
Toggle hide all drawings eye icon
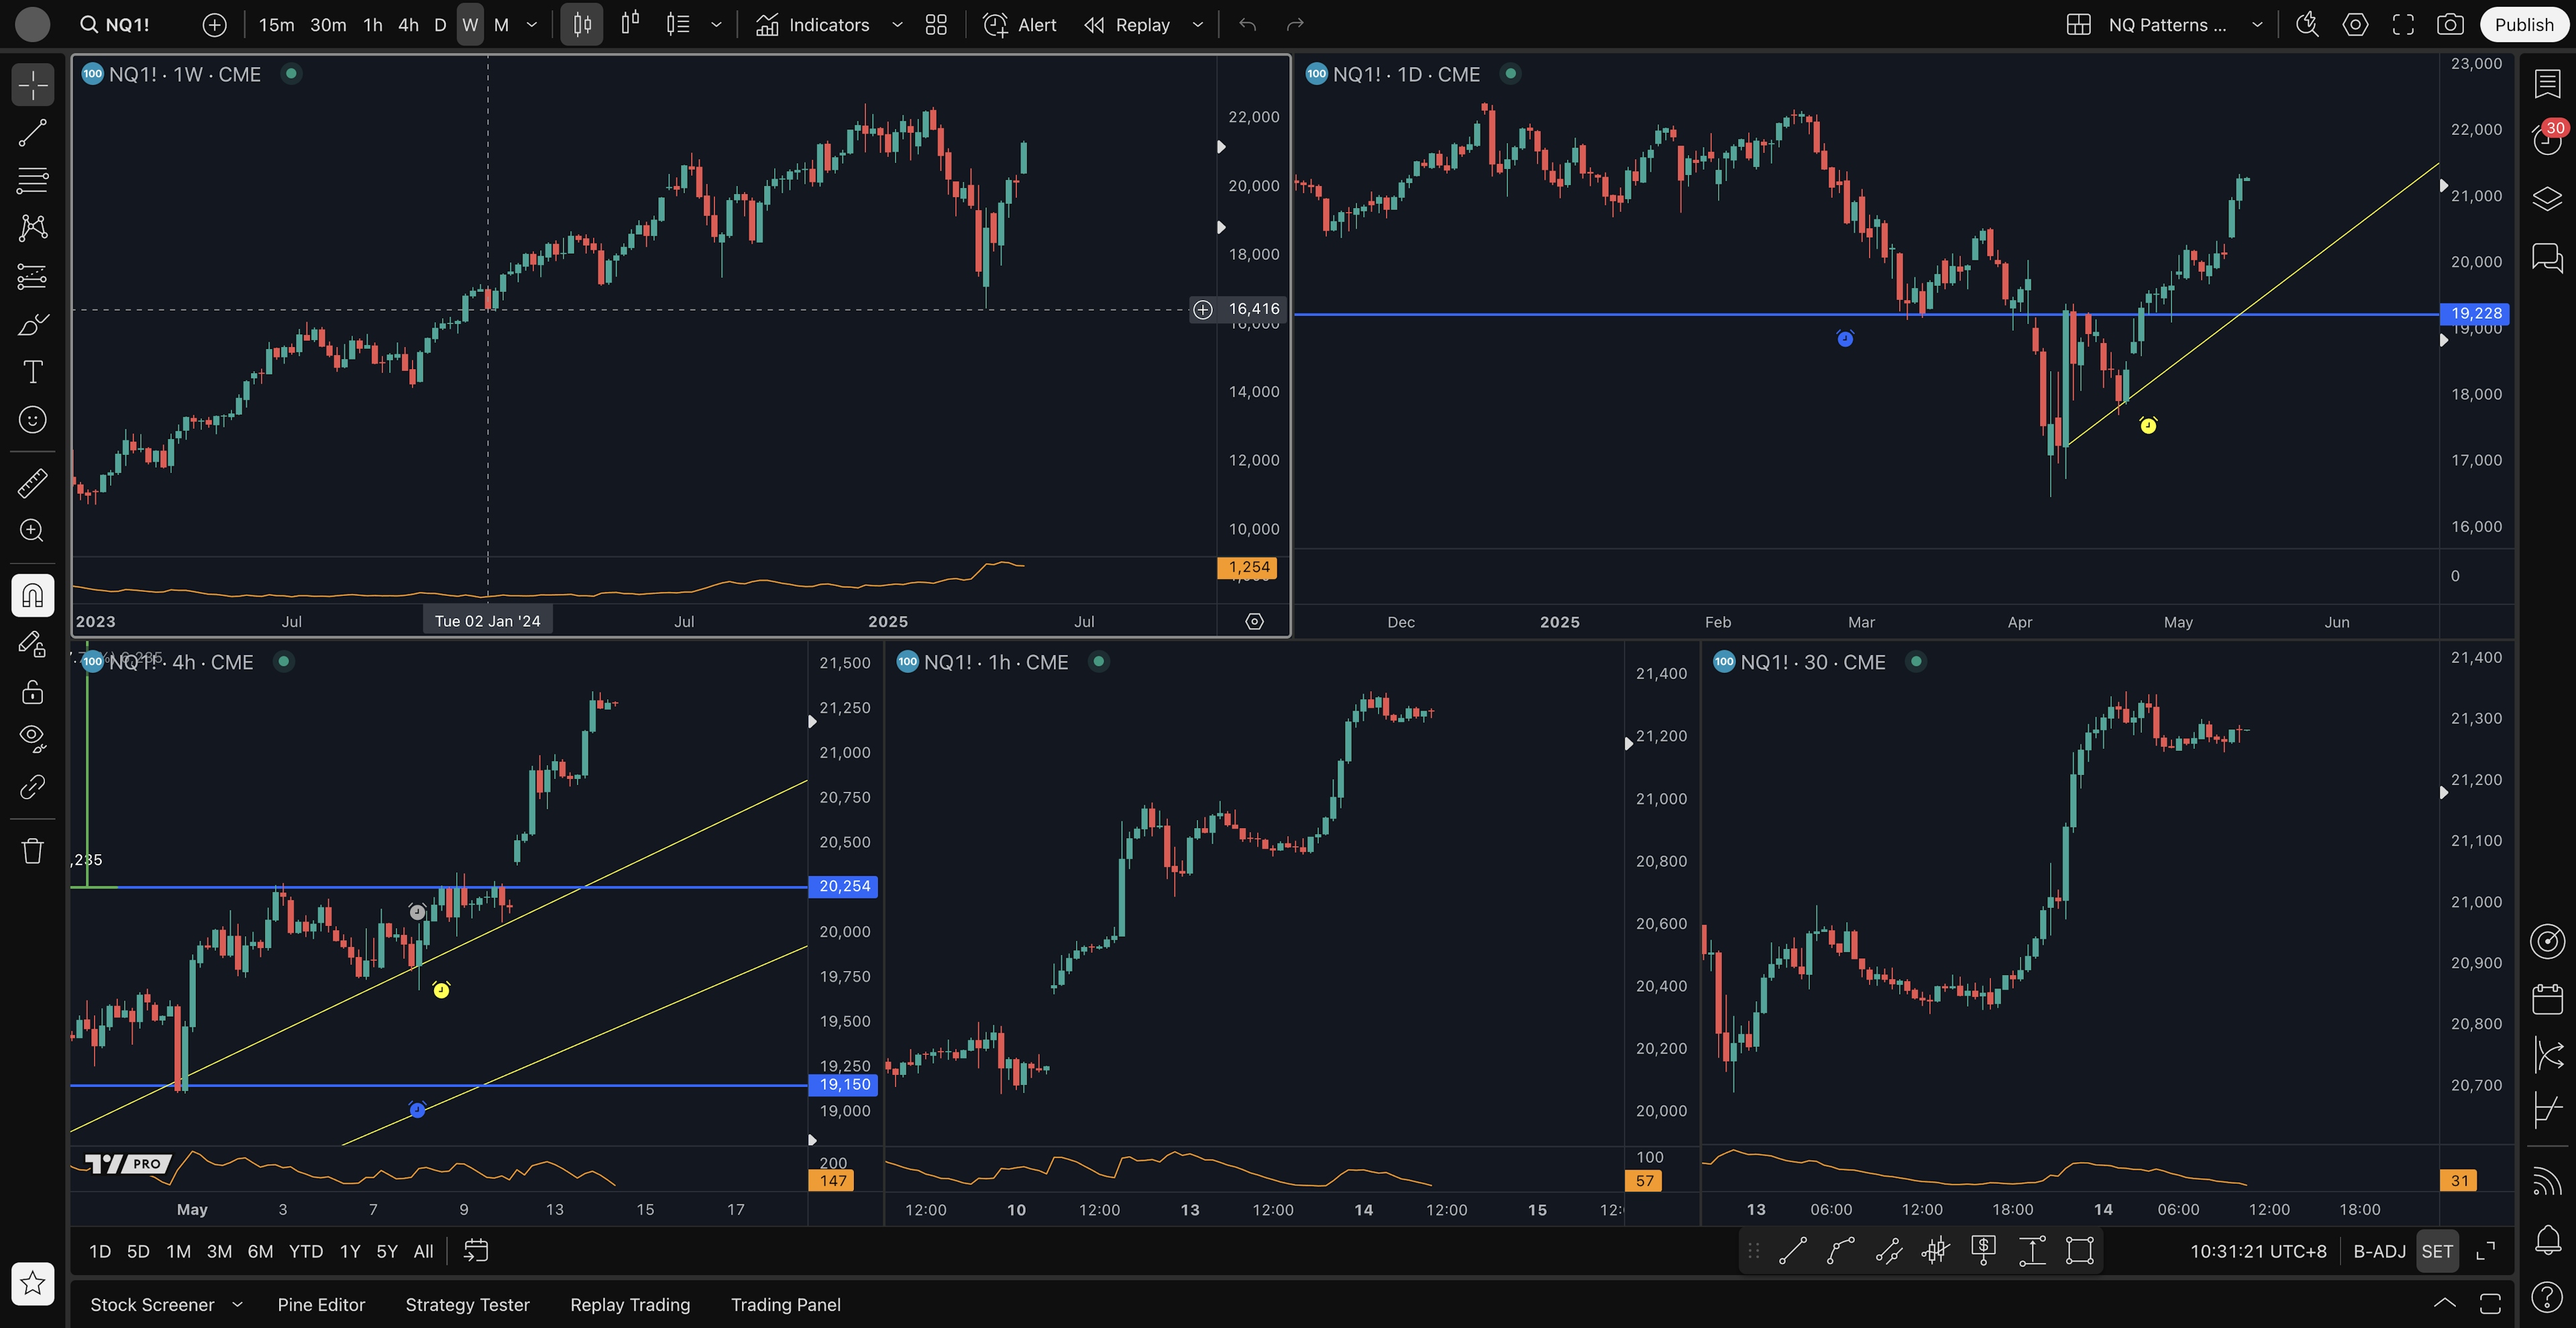(x=32, y=738)
